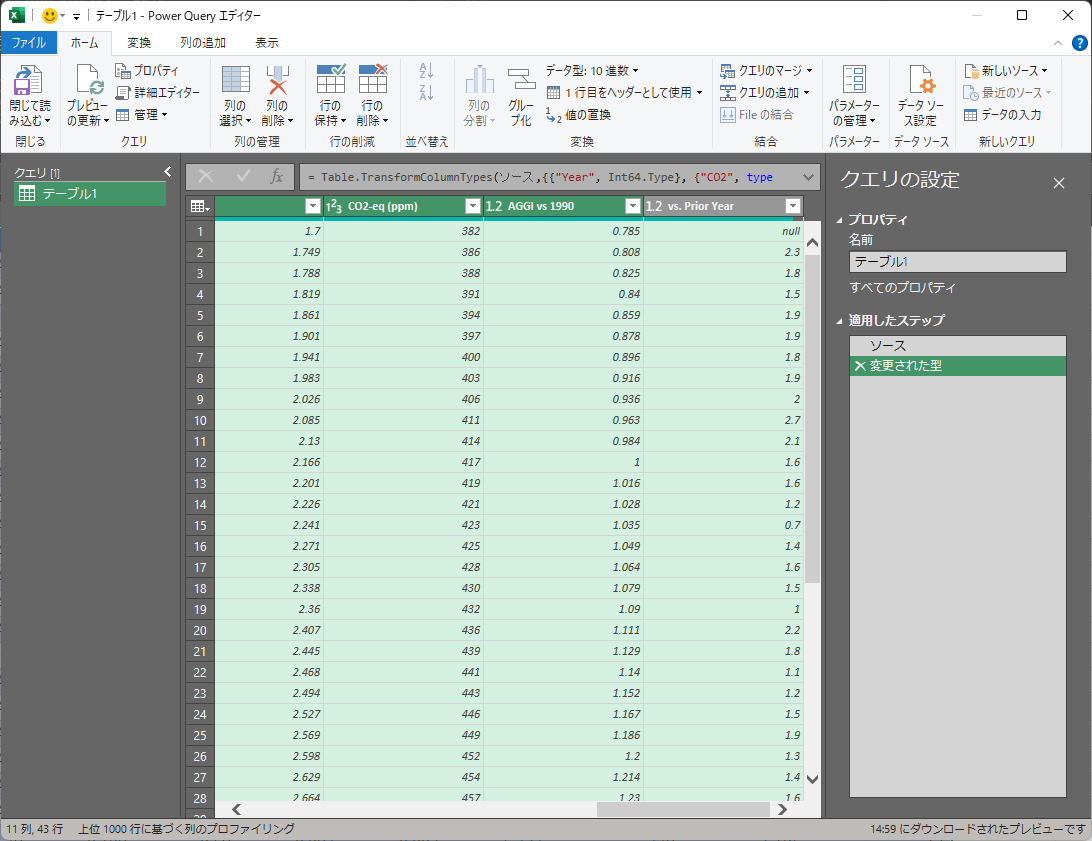
Task: Click the horizontal scrollbar left arrow
Action: [237, 809]
